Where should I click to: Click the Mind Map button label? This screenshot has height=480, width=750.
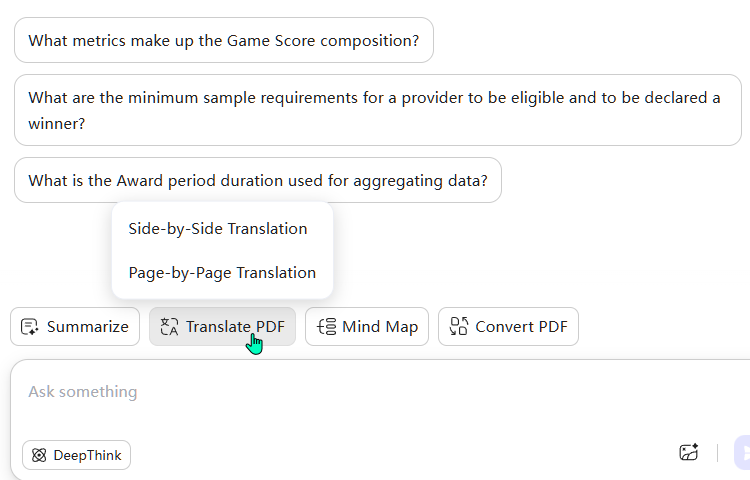(x=380, y=327)
